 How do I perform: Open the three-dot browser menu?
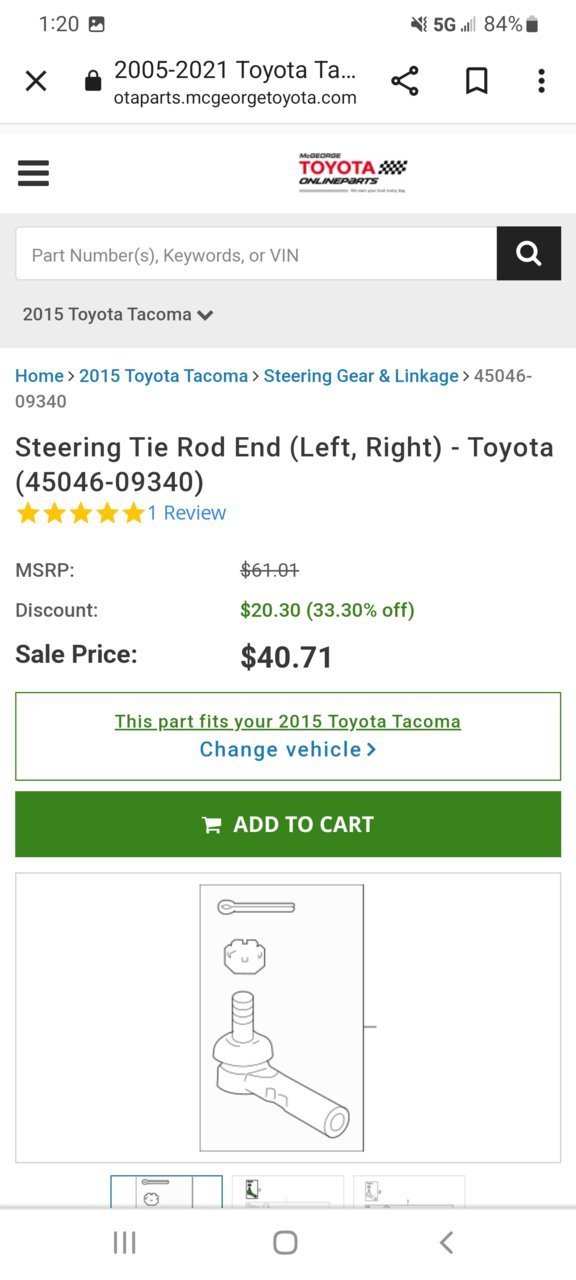(541, 82)
